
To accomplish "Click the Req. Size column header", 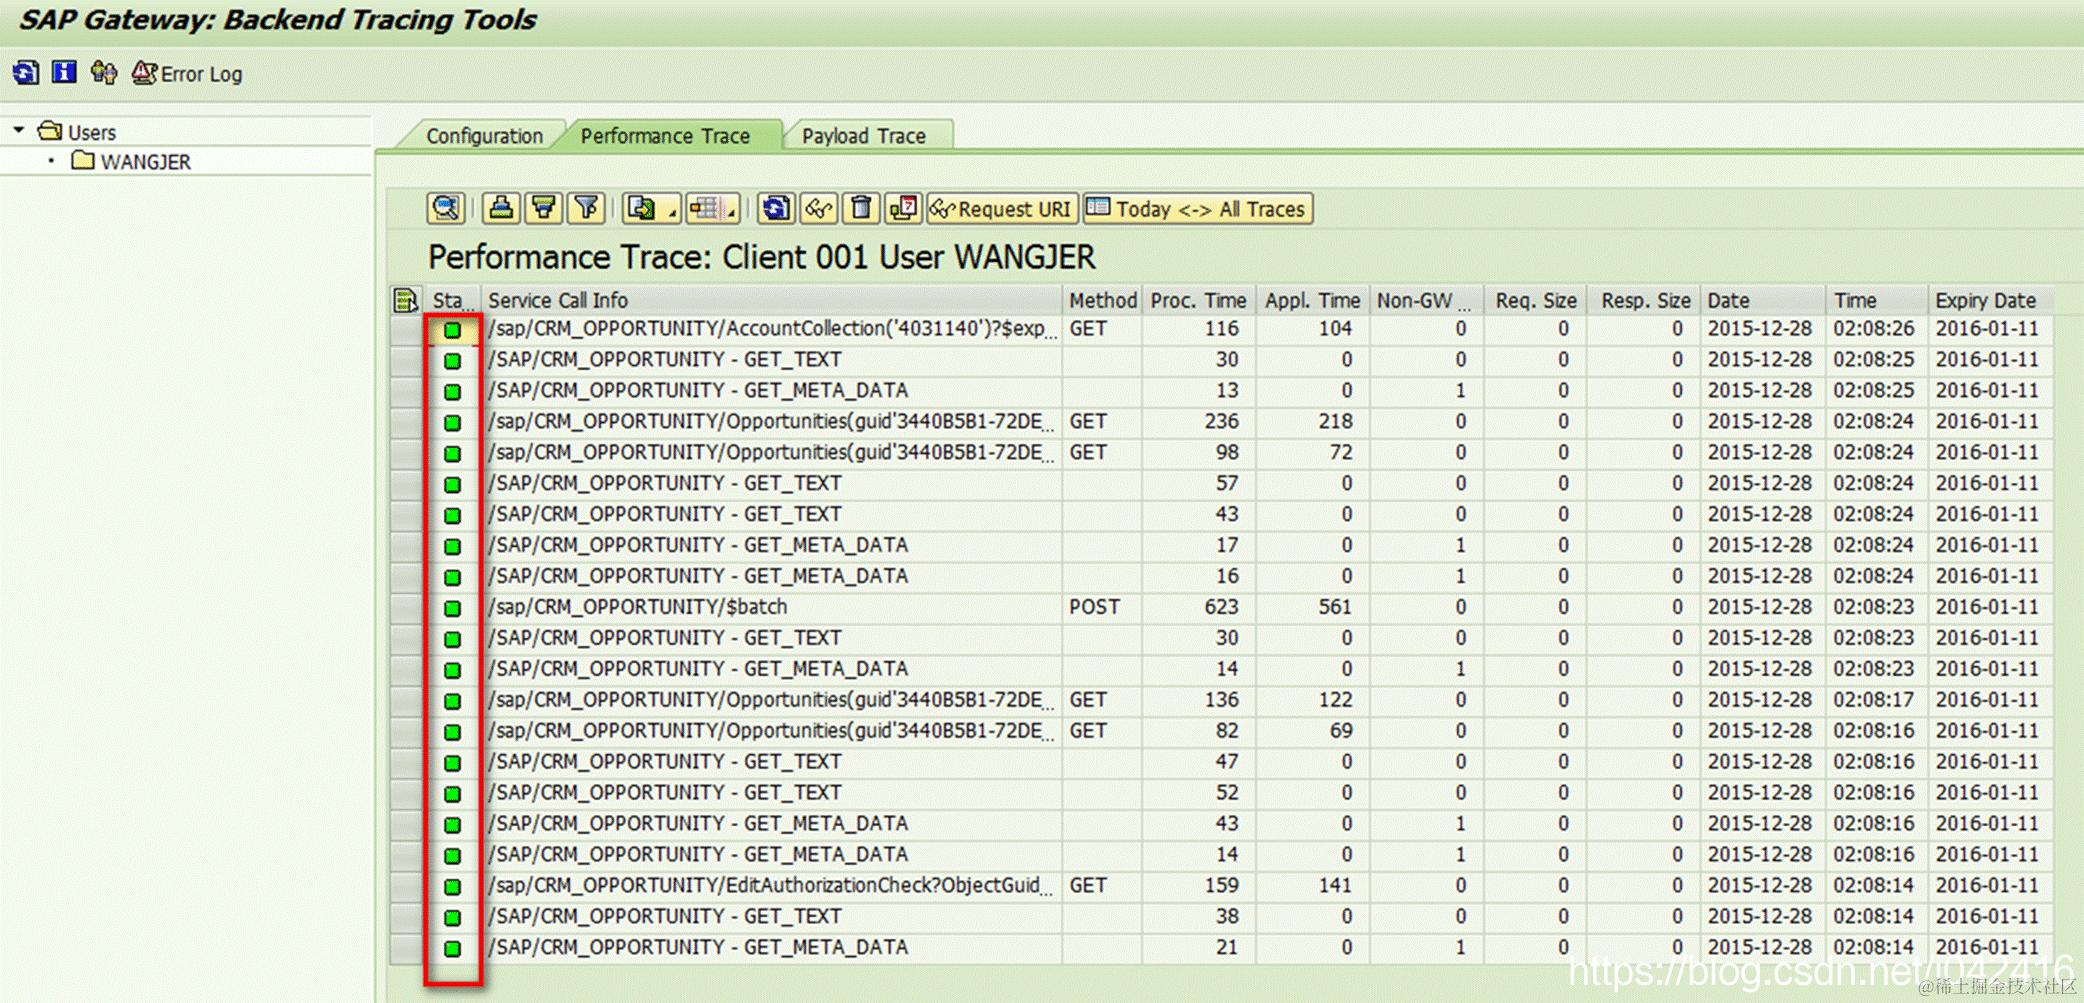I will (1535, 300).
